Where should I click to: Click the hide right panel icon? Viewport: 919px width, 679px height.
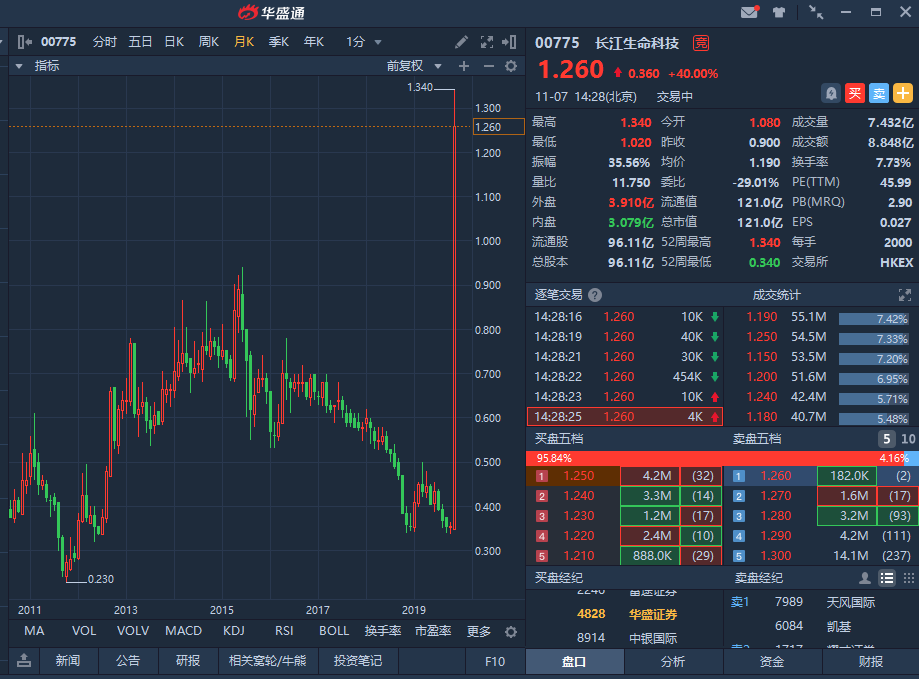509,42
